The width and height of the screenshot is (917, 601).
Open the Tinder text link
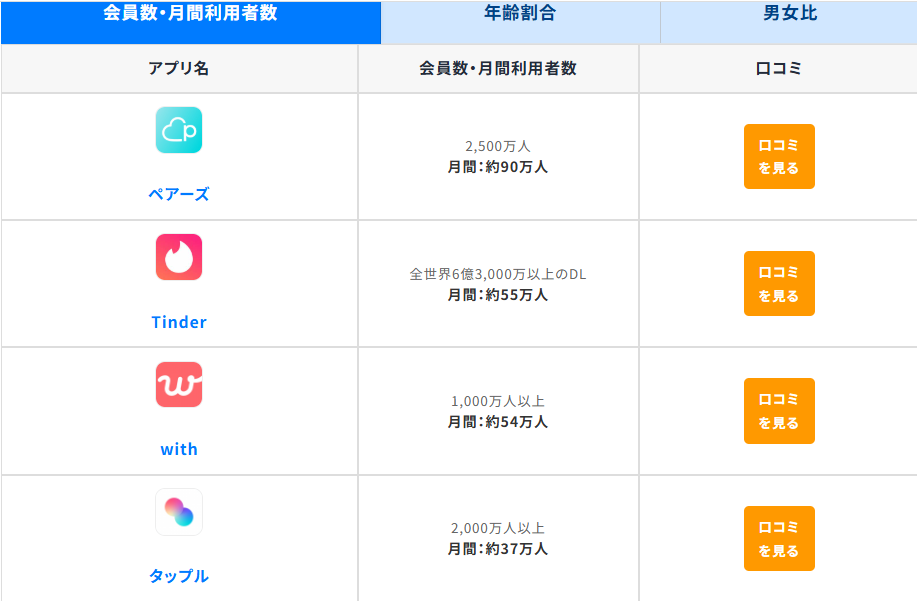click(179, 322)
